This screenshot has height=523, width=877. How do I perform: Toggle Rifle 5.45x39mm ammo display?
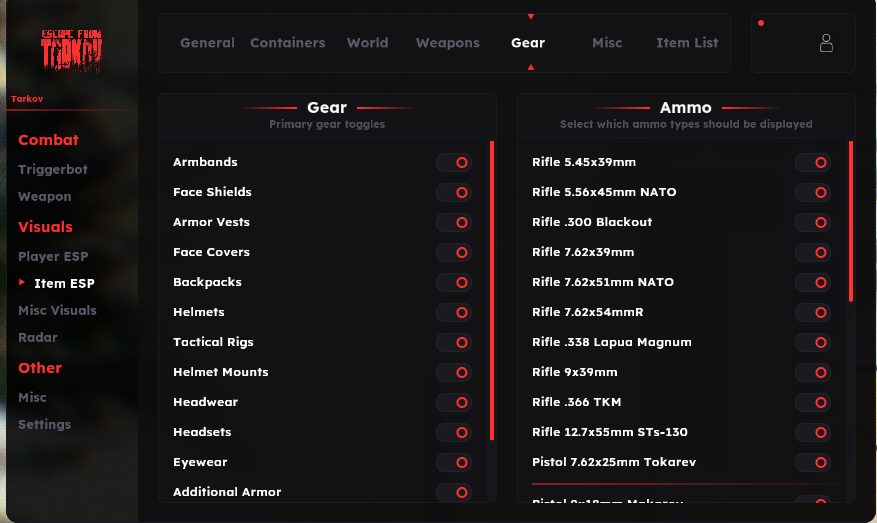pos(813,162)
